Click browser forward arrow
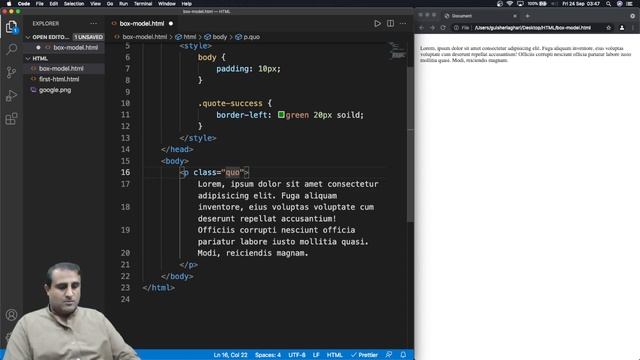The height and width of the screenshot is (360, 640). point(432,28)
